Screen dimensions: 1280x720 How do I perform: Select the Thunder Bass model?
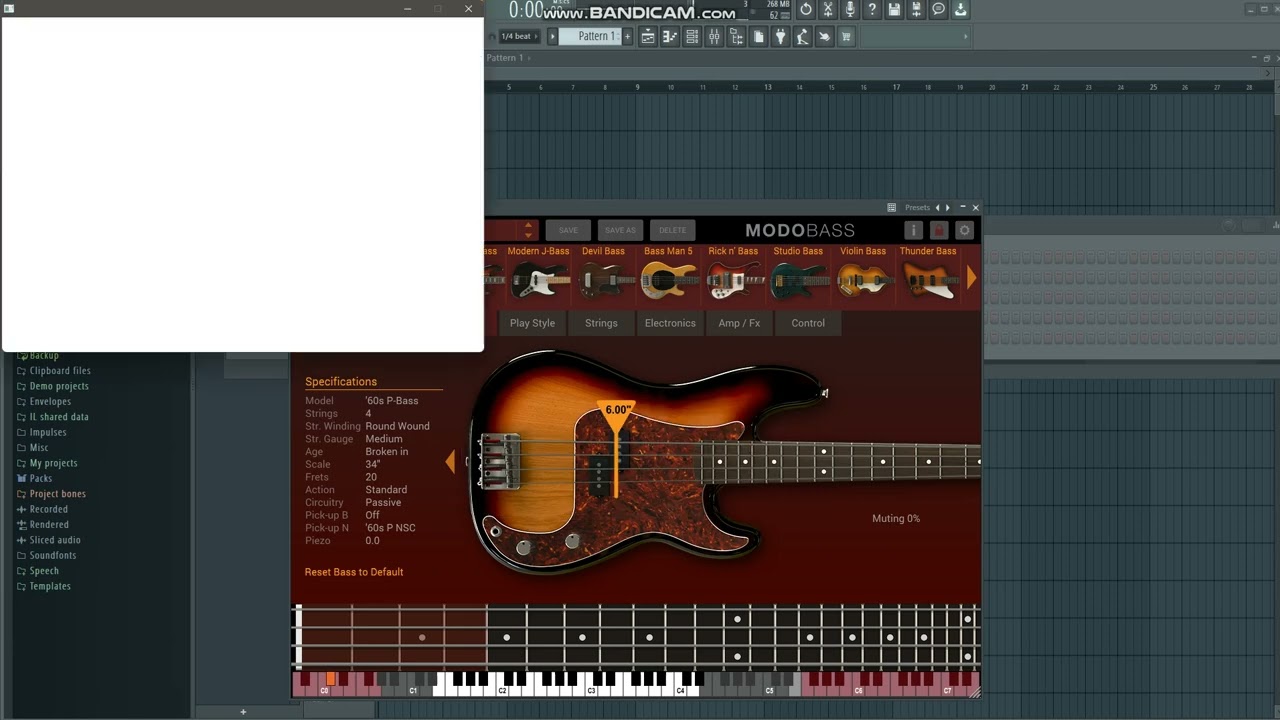coord(928,273)
